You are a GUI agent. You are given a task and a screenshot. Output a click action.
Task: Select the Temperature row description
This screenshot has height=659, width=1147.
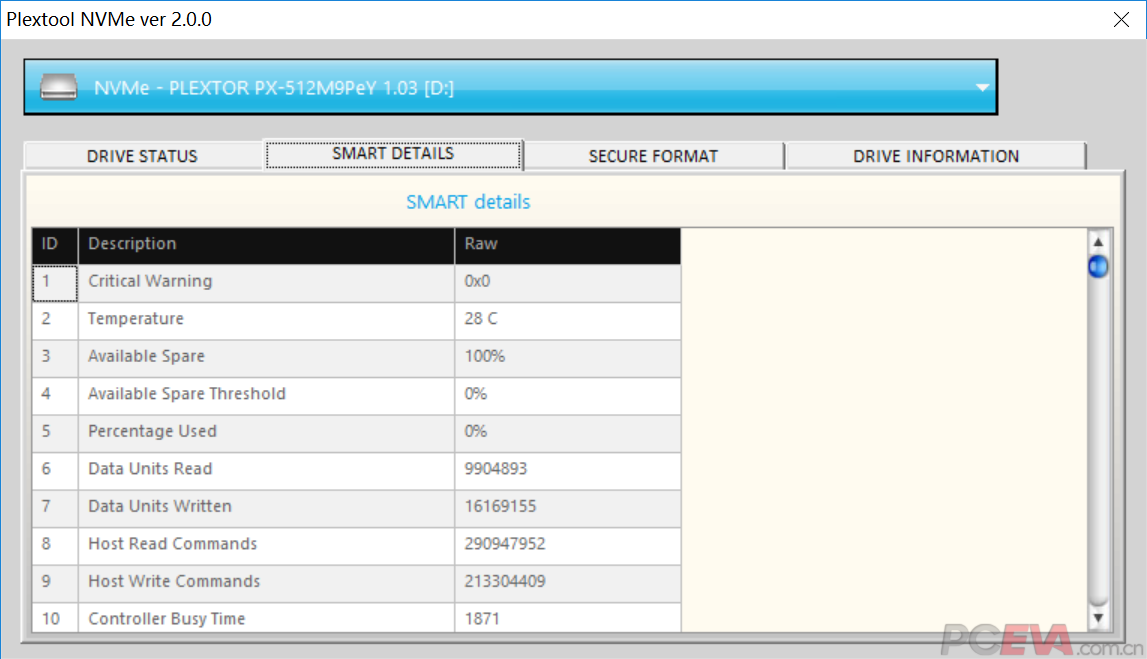[x=136, y=319]
